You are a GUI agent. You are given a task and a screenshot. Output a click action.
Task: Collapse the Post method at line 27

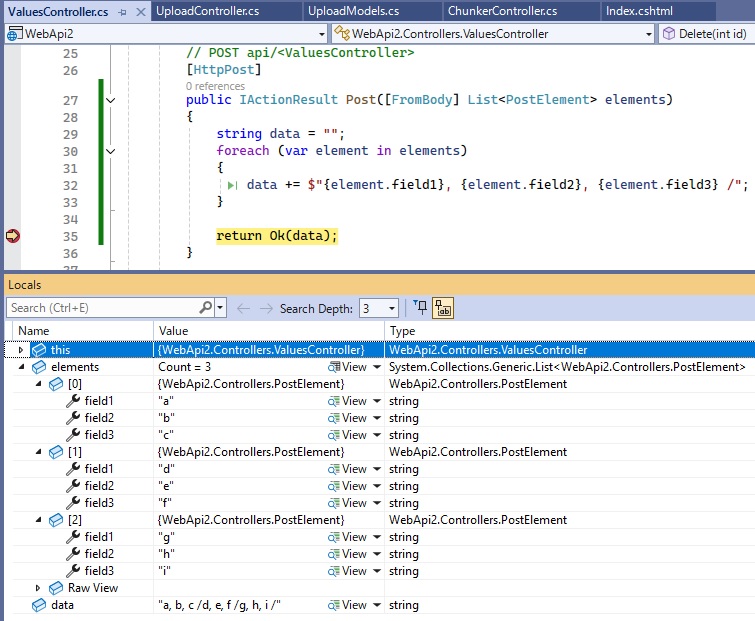(110, 100)
